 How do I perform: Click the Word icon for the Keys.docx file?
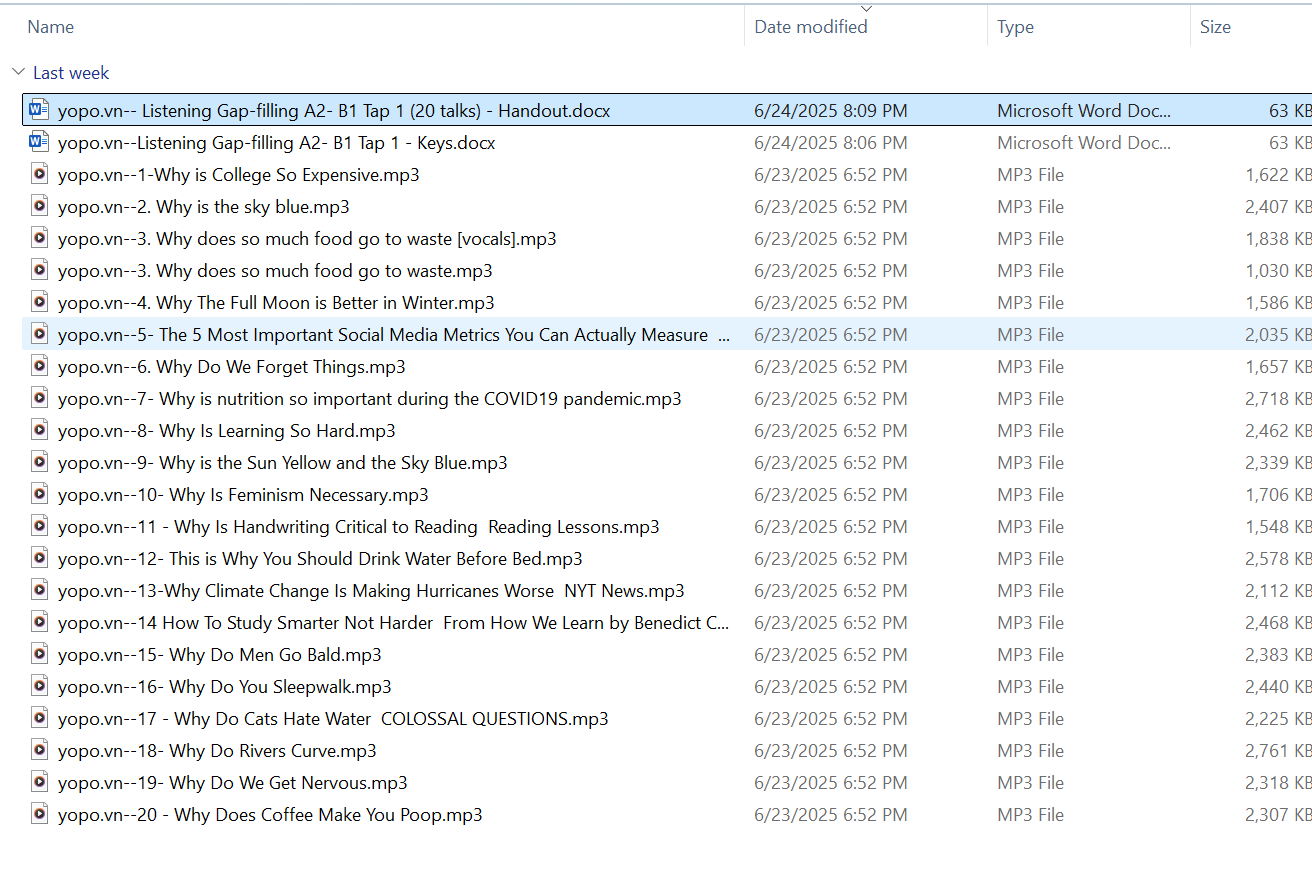(x=39, y=142)
